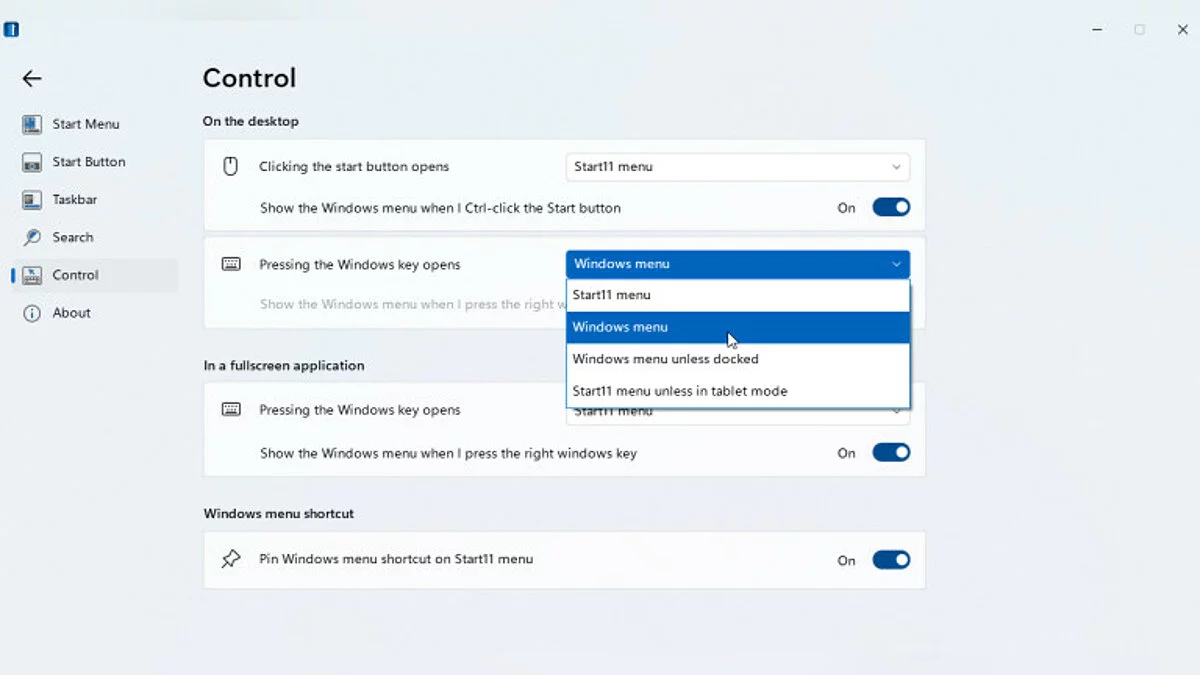Turn off Pin Windows menu shortcut toggle
Viewport: 1200px width, 675px height.
891,560
